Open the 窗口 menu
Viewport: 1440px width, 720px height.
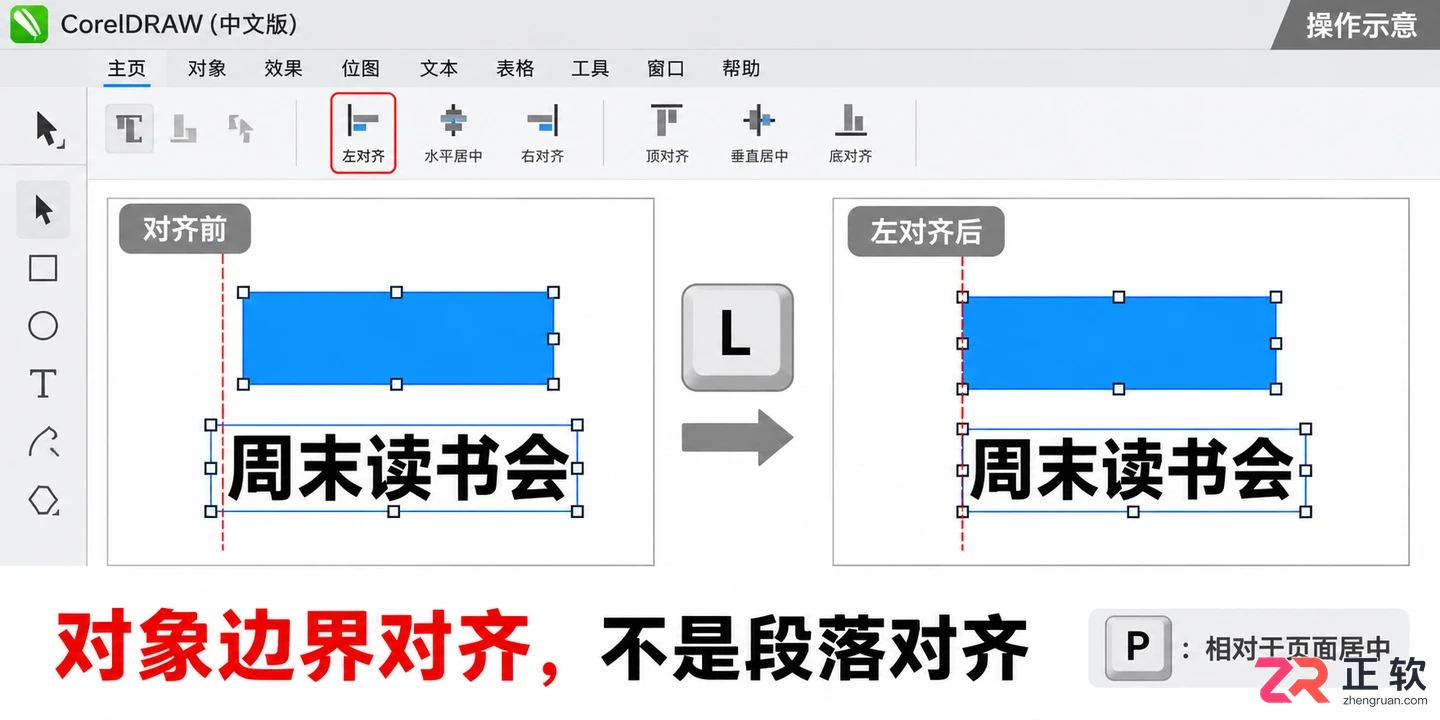click(x=666, y=69)
